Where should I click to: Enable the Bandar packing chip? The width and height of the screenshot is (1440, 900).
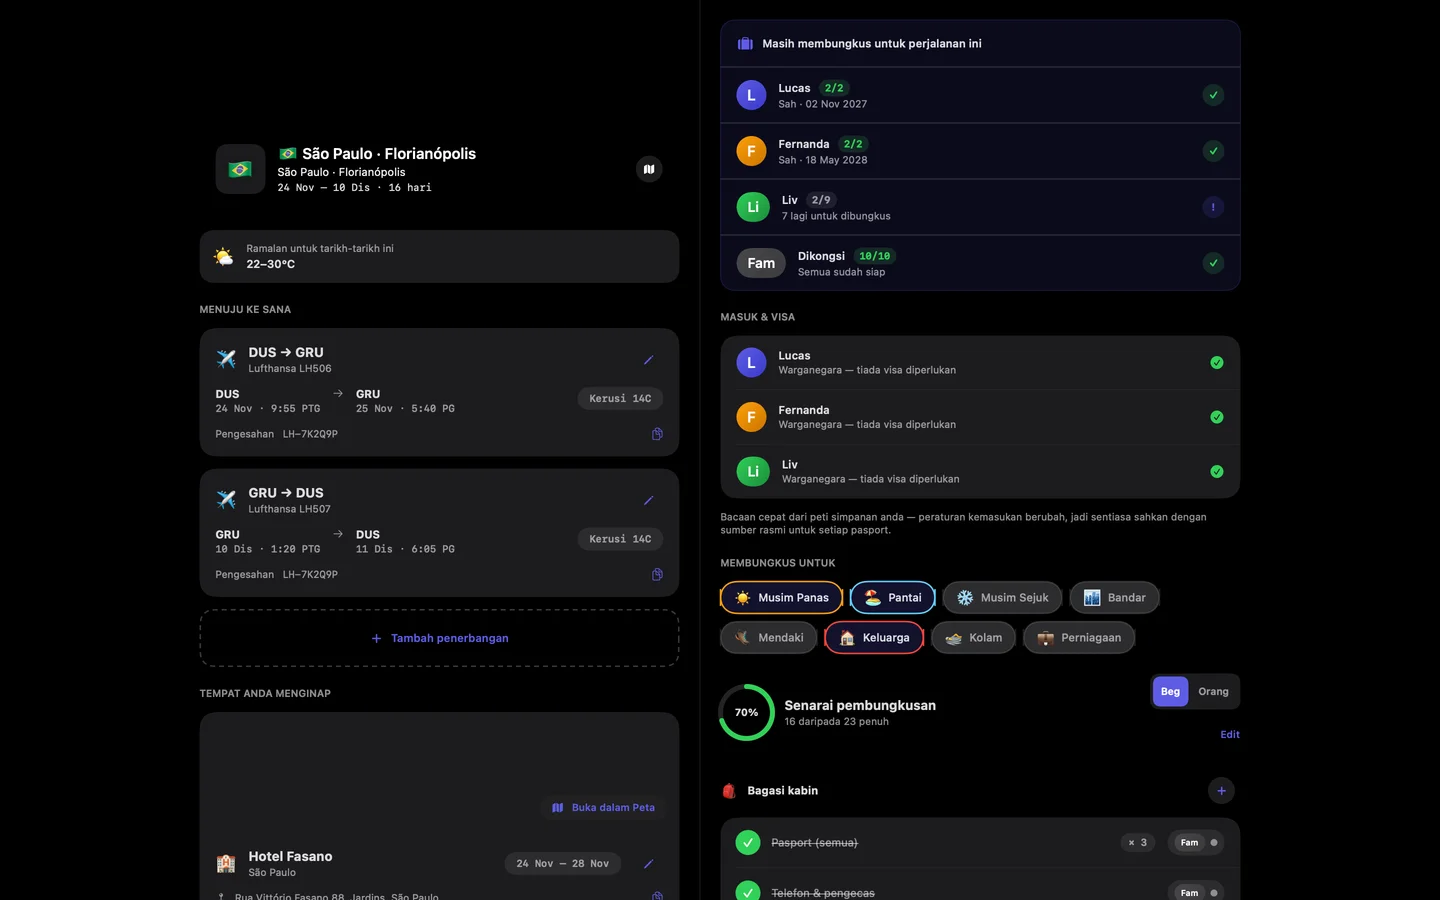1115,598
